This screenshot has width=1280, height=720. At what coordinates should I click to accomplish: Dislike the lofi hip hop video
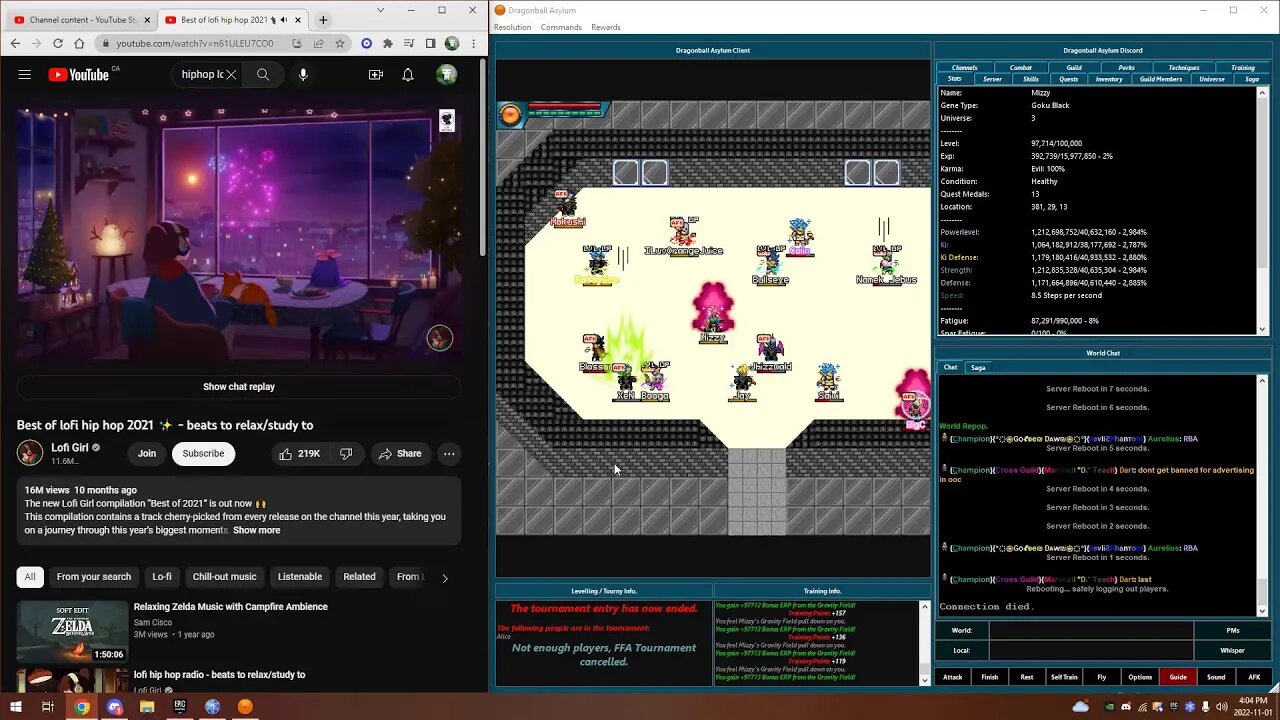tap(346, 454)
